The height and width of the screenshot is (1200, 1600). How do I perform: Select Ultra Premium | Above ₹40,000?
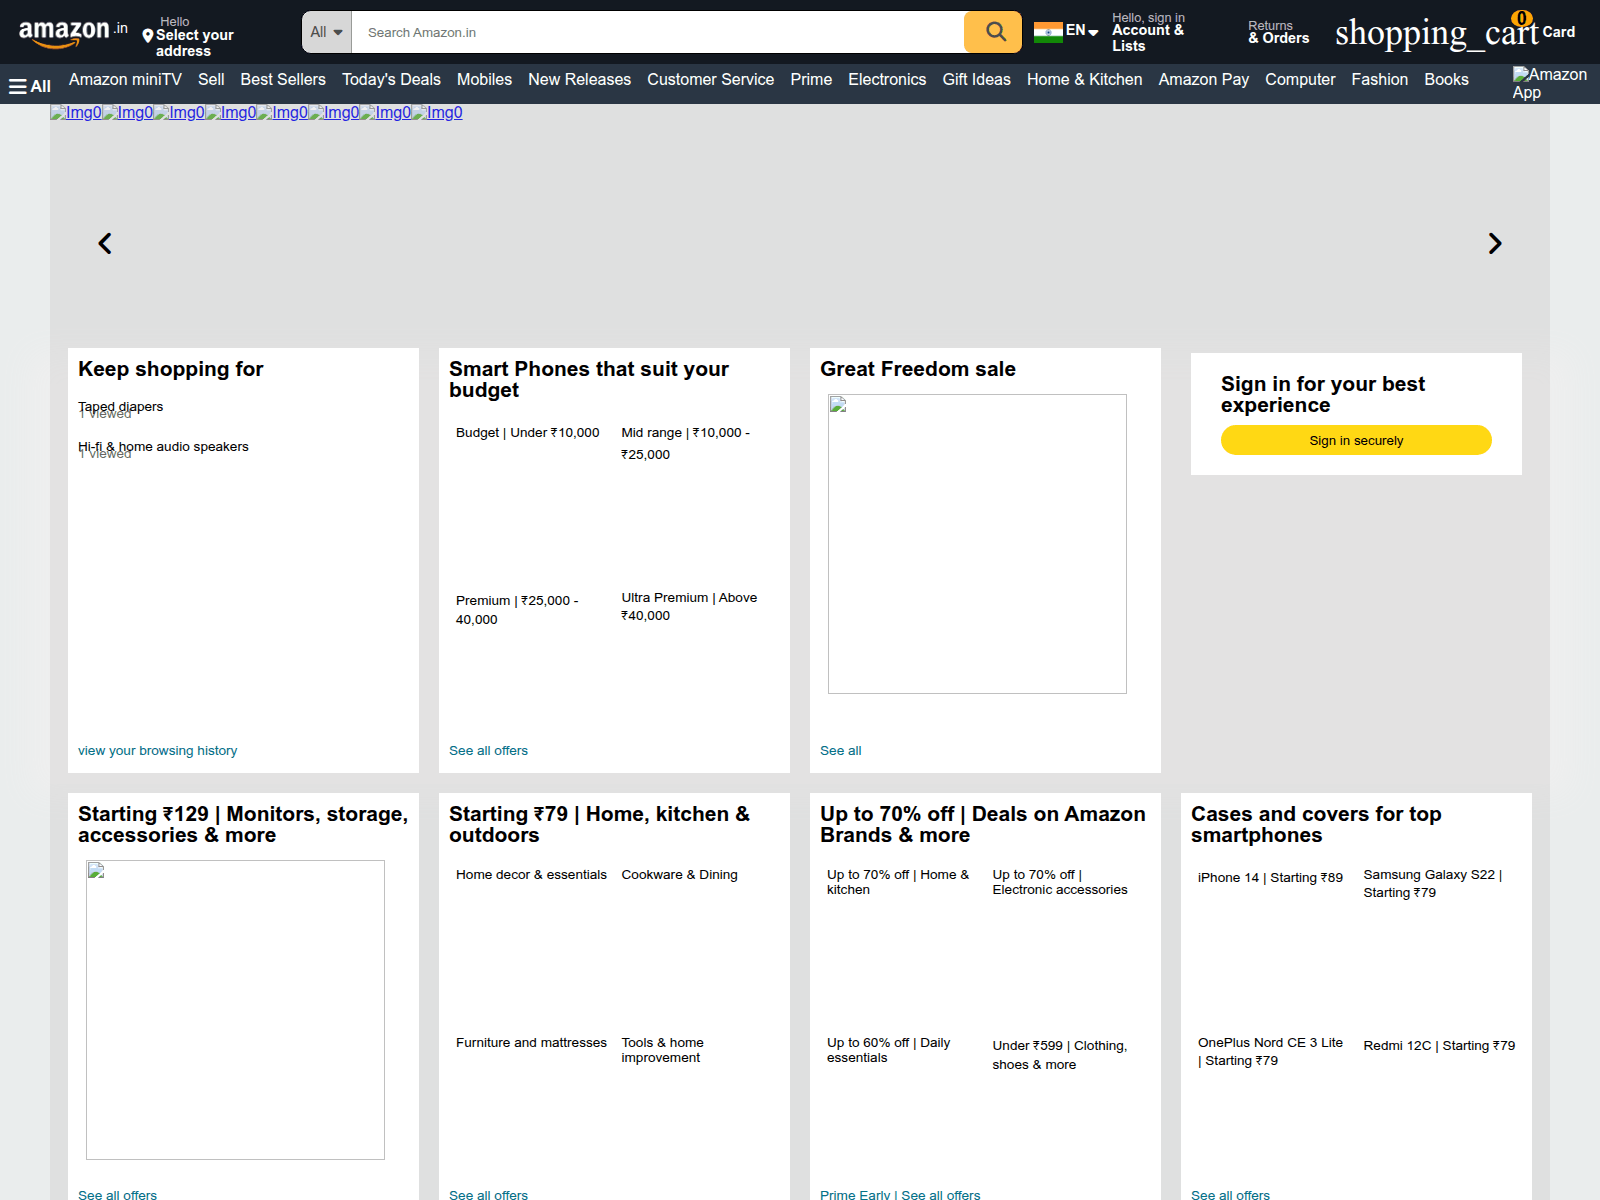click(x=689, y=607)
